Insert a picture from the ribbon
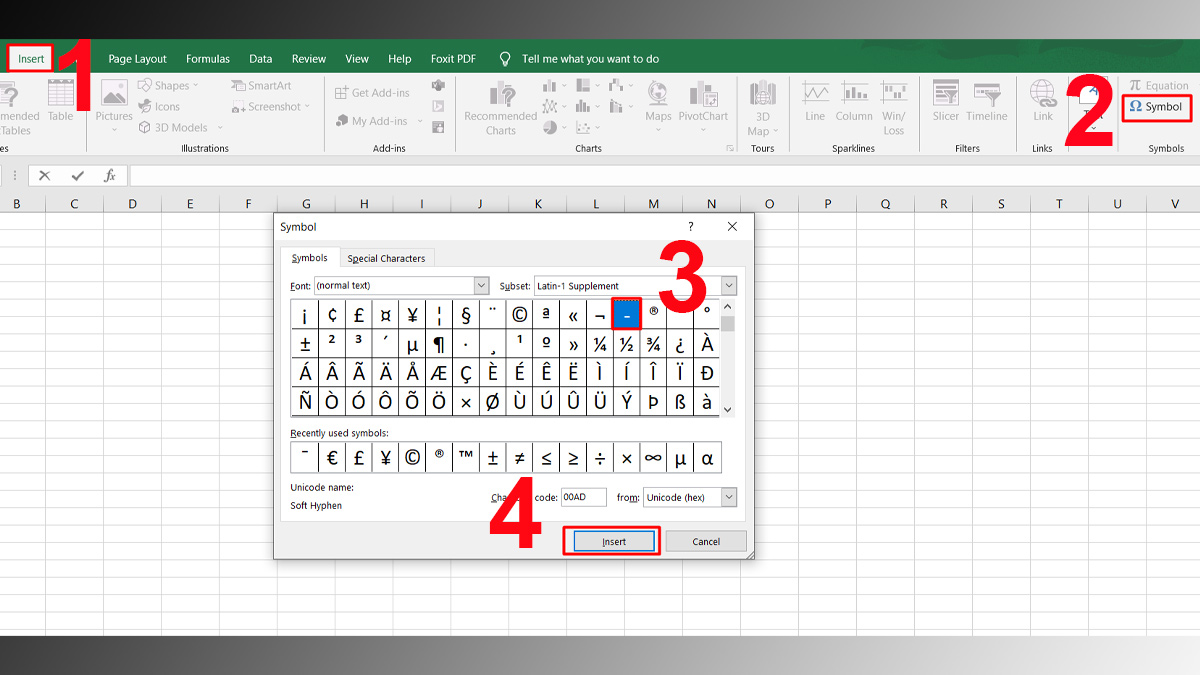Viewport: 1200px width, 675px height. click(x=113, y=106)
